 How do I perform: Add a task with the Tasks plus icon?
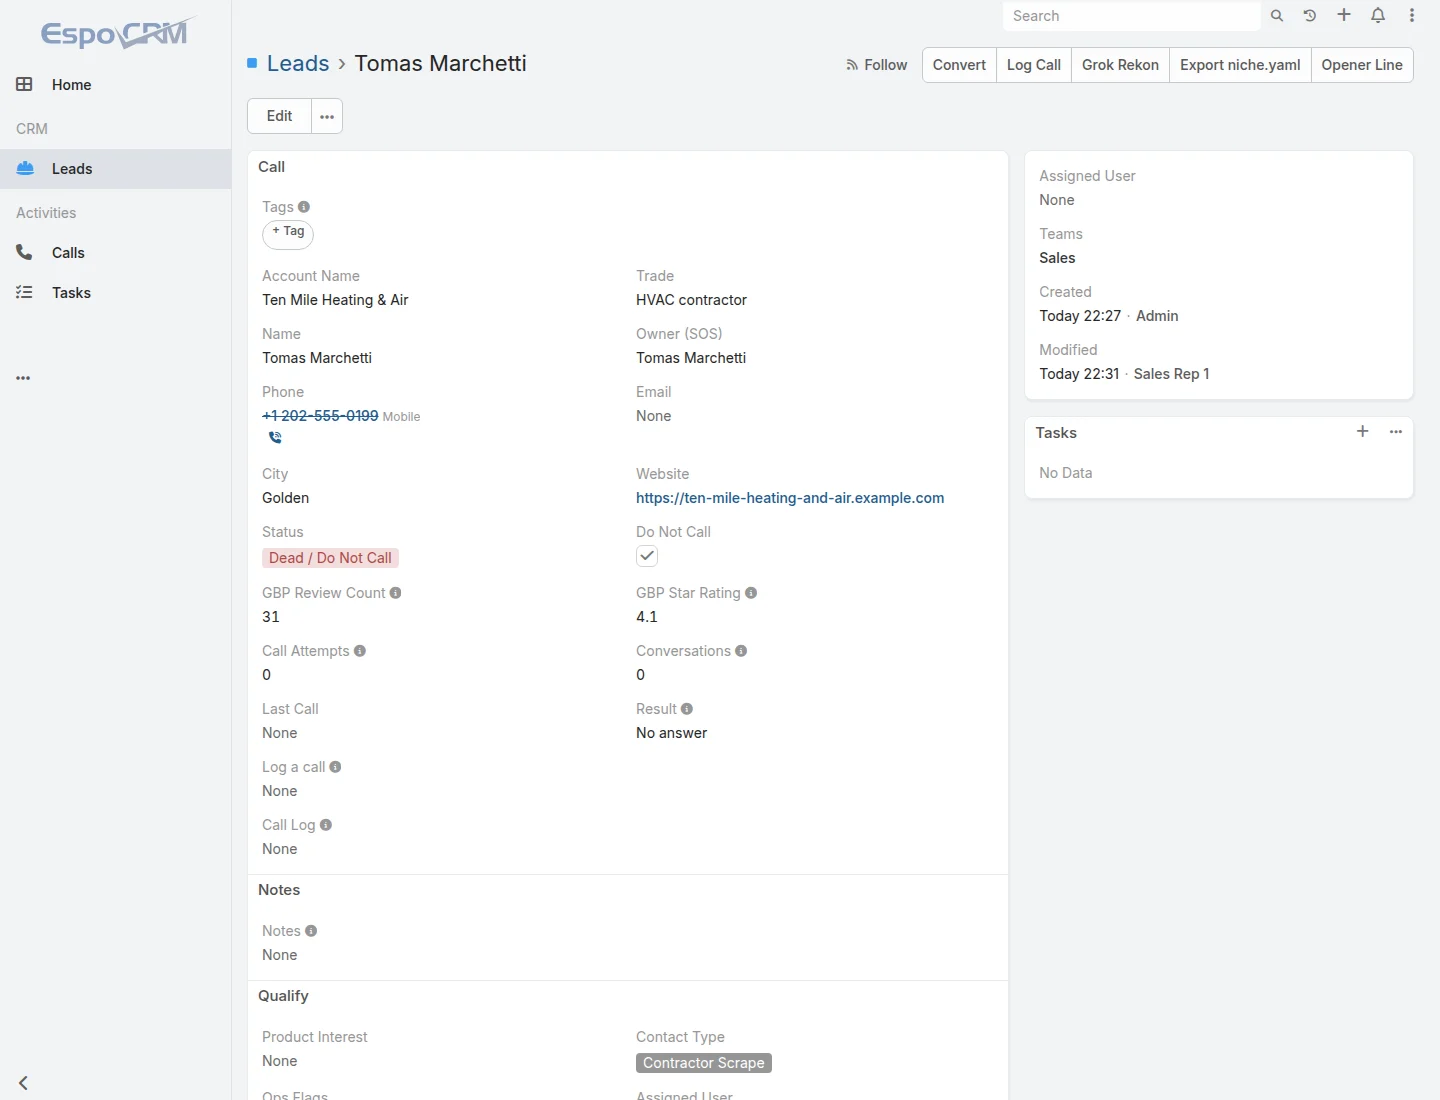coord(1362,432)
